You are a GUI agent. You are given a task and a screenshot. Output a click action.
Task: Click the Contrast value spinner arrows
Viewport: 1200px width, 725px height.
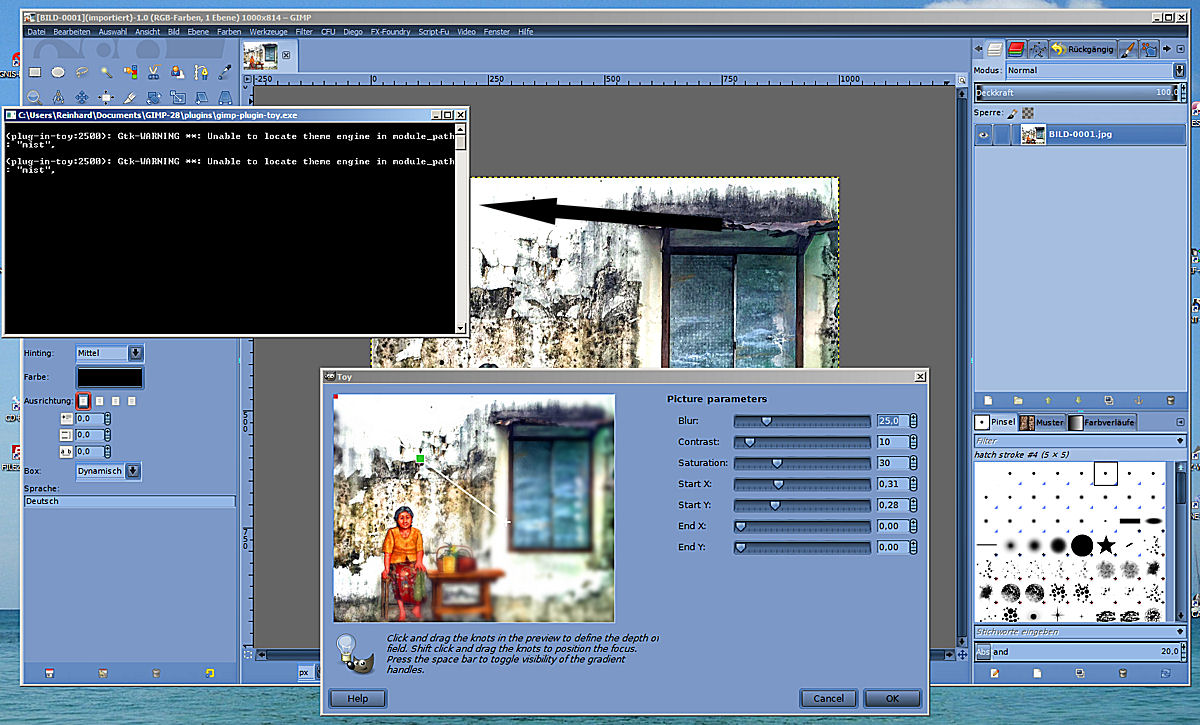[x=913, y=442]
